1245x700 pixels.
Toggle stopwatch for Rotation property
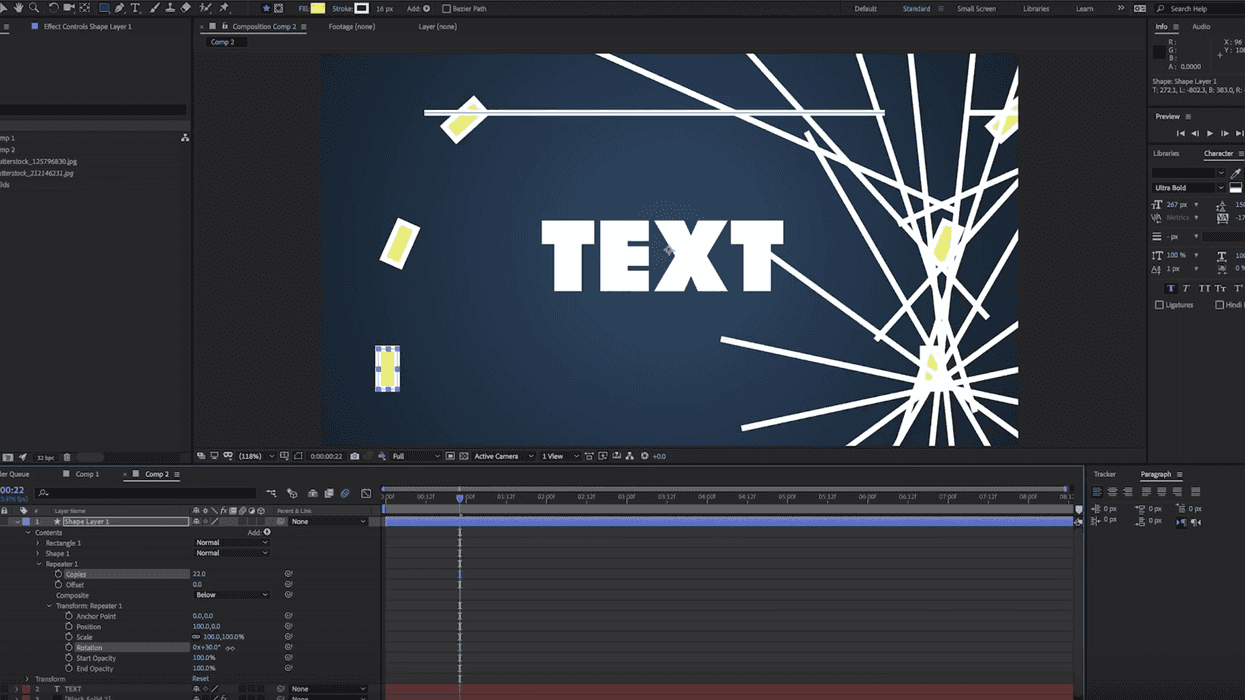(68, 648)
